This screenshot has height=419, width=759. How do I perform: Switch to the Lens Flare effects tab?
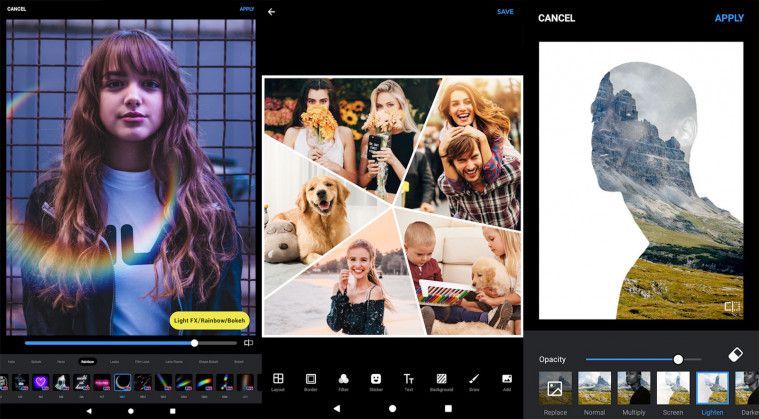pos(174,361)
